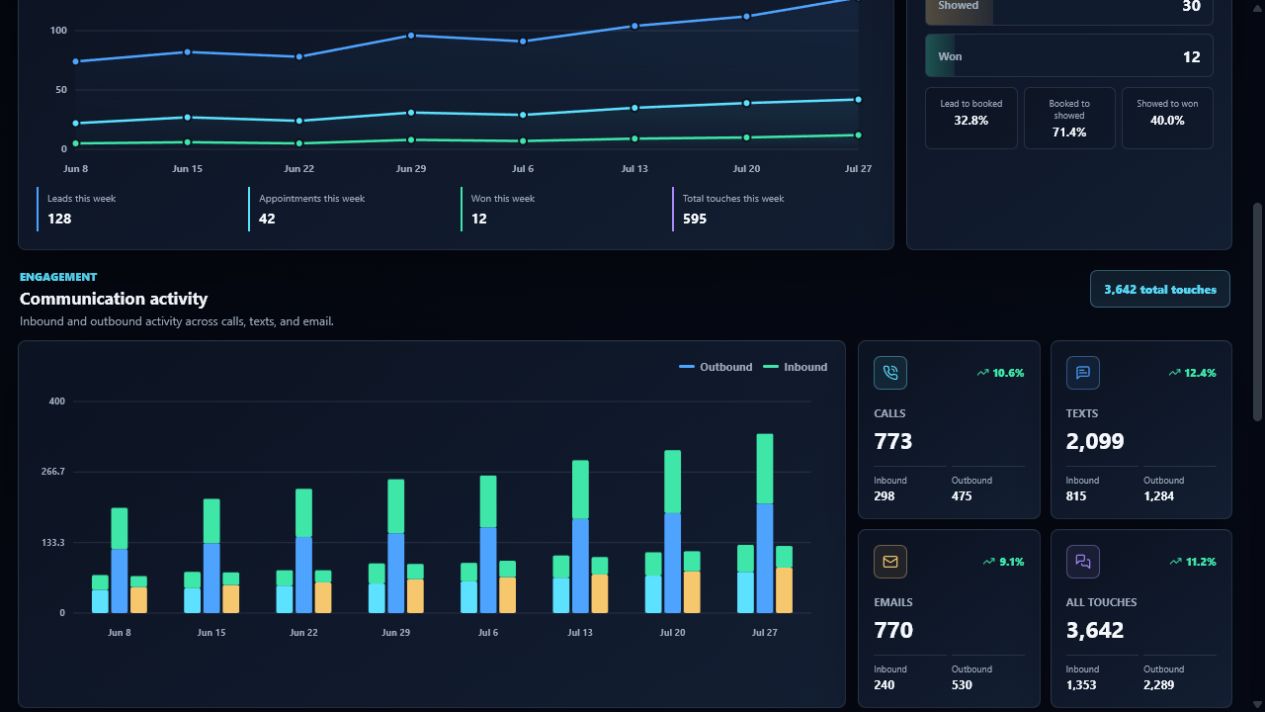Click the Won this week 12 stat

pos(562,209)
